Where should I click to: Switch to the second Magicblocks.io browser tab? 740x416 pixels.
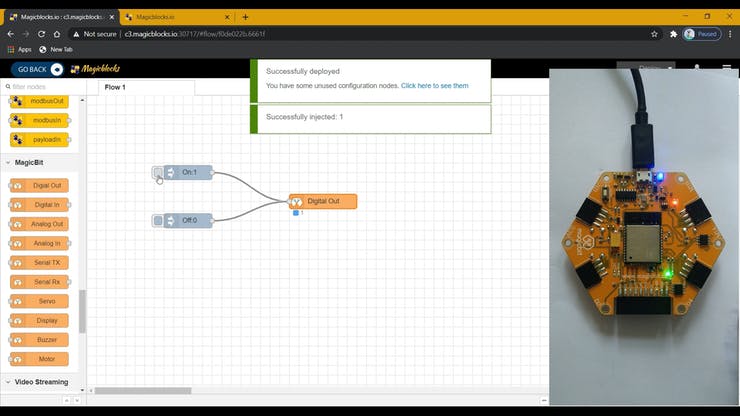pyautogui.click(x=176, y=17)
